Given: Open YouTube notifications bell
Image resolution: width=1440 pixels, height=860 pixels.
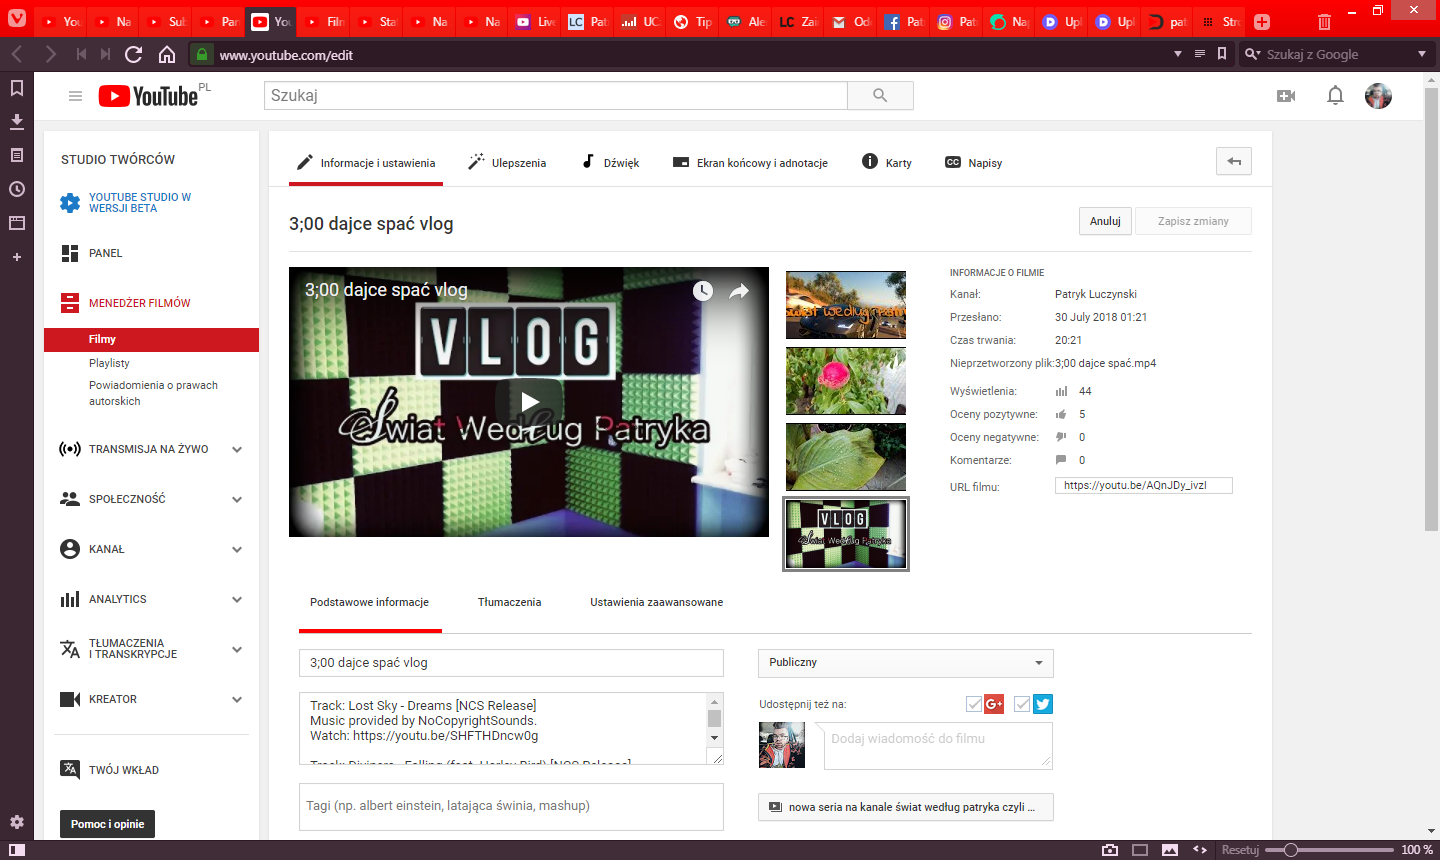Looking at the screenshot, I should tap(1335, 96).
